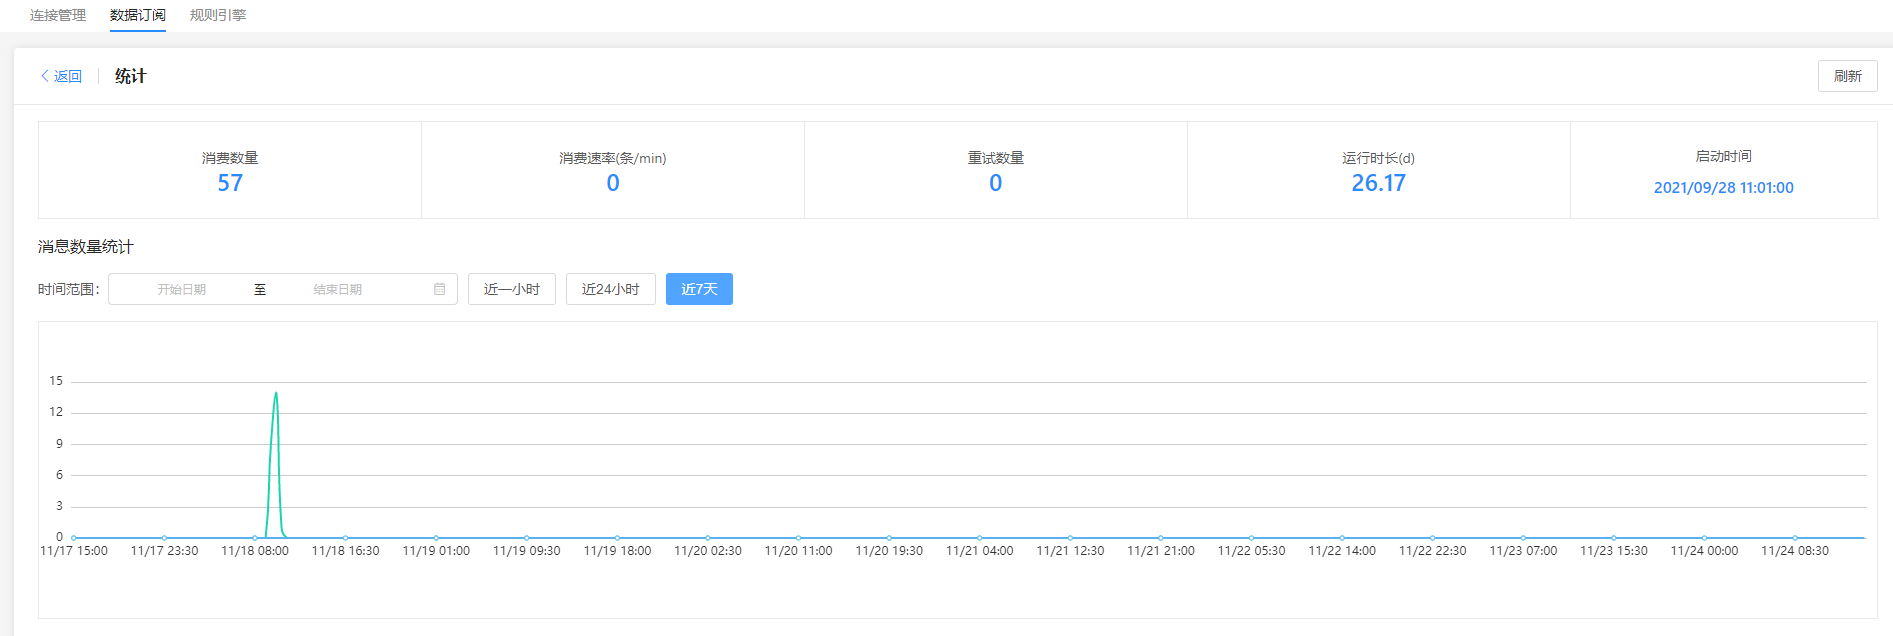Click the chart point at 11/21 12:30
Viewport: 1893px width, 636px height.
(1070, 538)
